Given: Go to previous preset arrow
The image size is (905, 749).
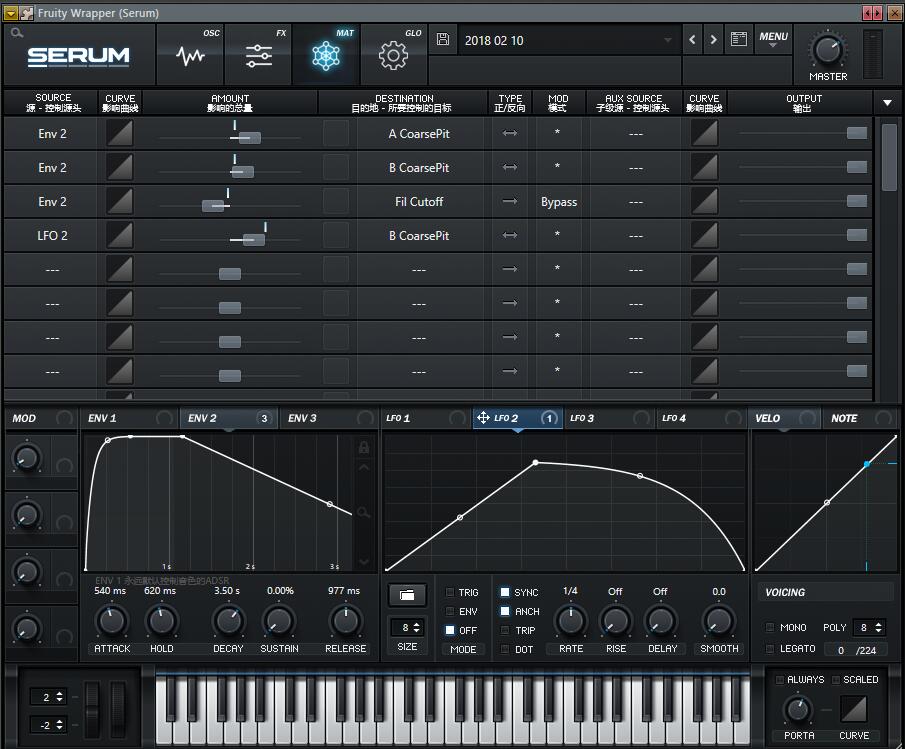Looking at the screenshot, I should click(693, 39).
